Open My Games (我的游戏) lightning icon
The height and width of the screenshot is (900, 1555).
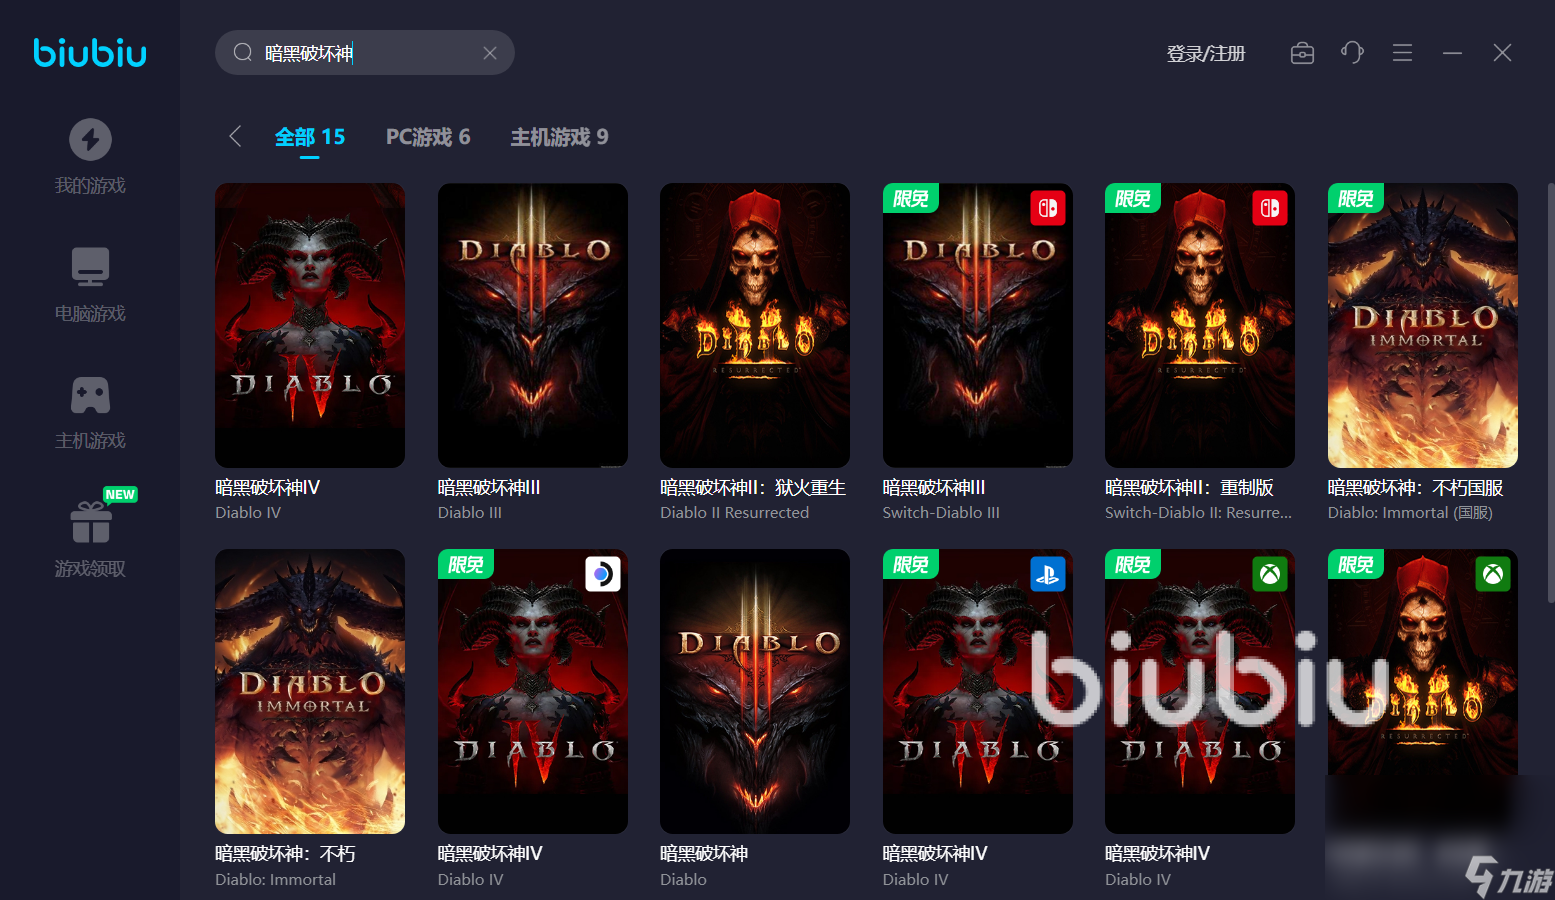coord(90,140)
